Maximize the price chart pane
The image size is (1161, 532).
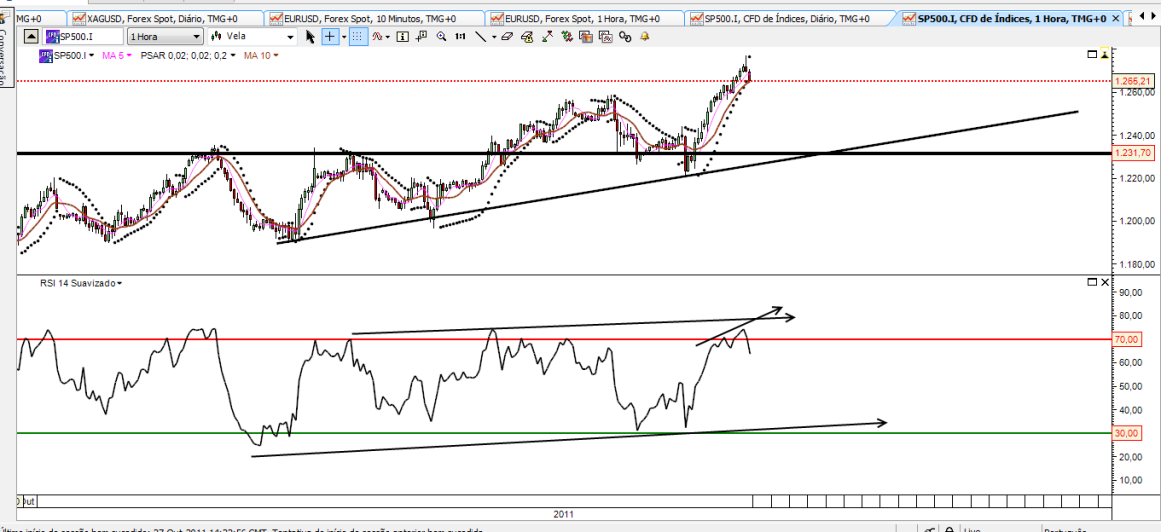coord(1091,54)
